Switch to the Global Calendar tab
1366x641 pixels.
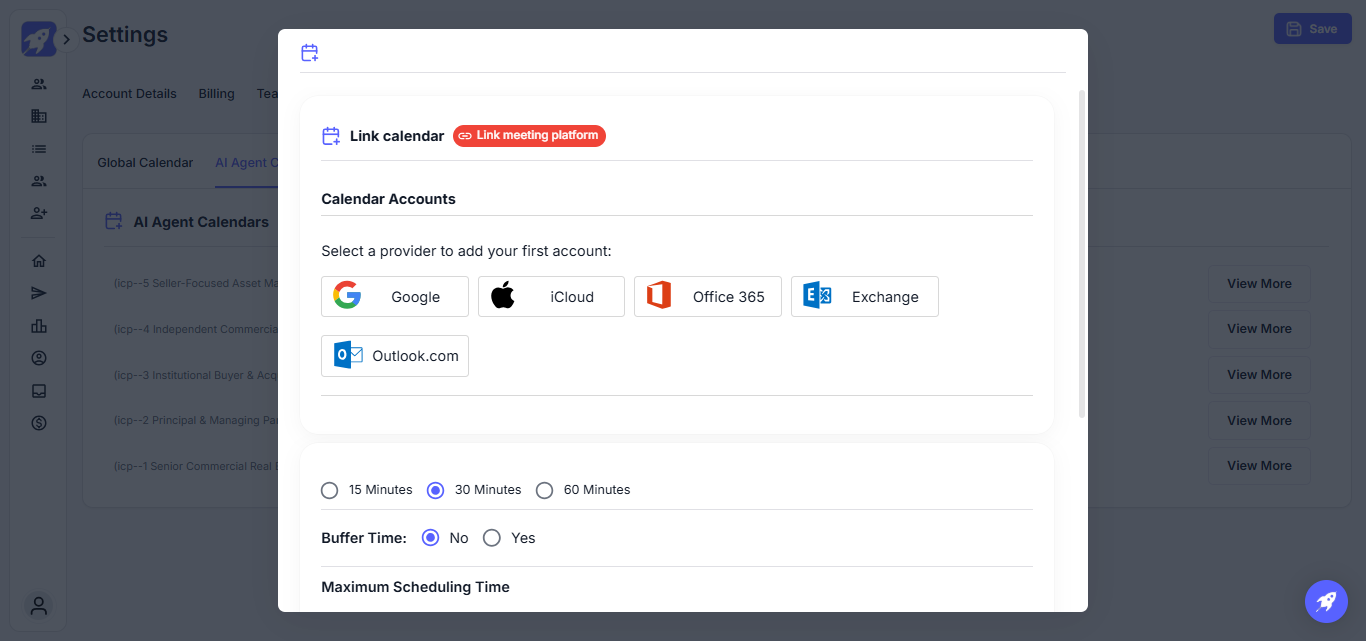pos(145,163)
